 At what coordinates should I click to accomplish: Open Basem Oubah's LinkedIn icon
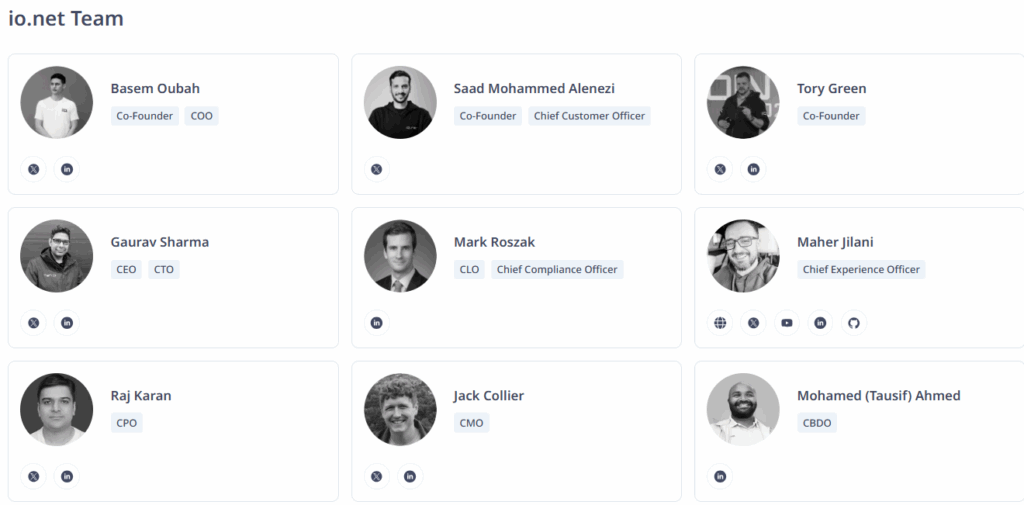[67, 169]
